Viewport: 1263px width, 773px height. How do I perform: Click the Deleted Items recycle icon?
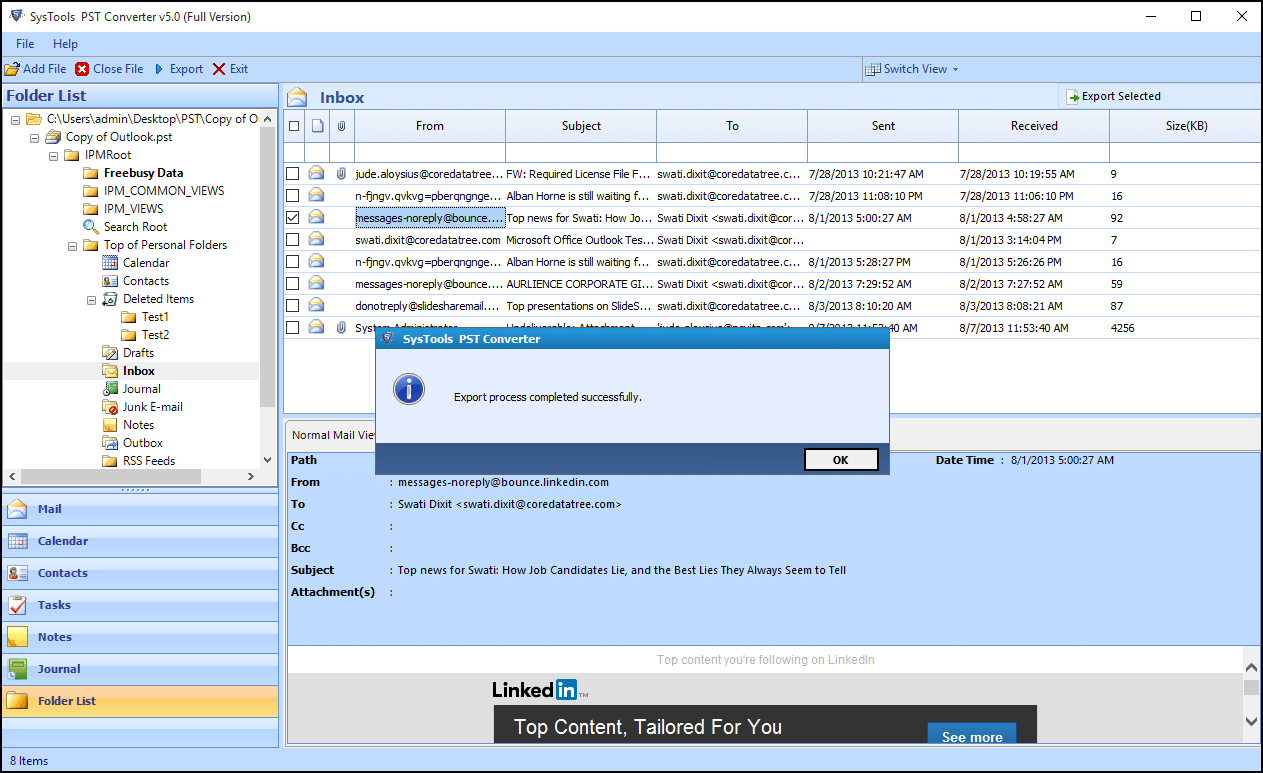(x=110, y=299)
